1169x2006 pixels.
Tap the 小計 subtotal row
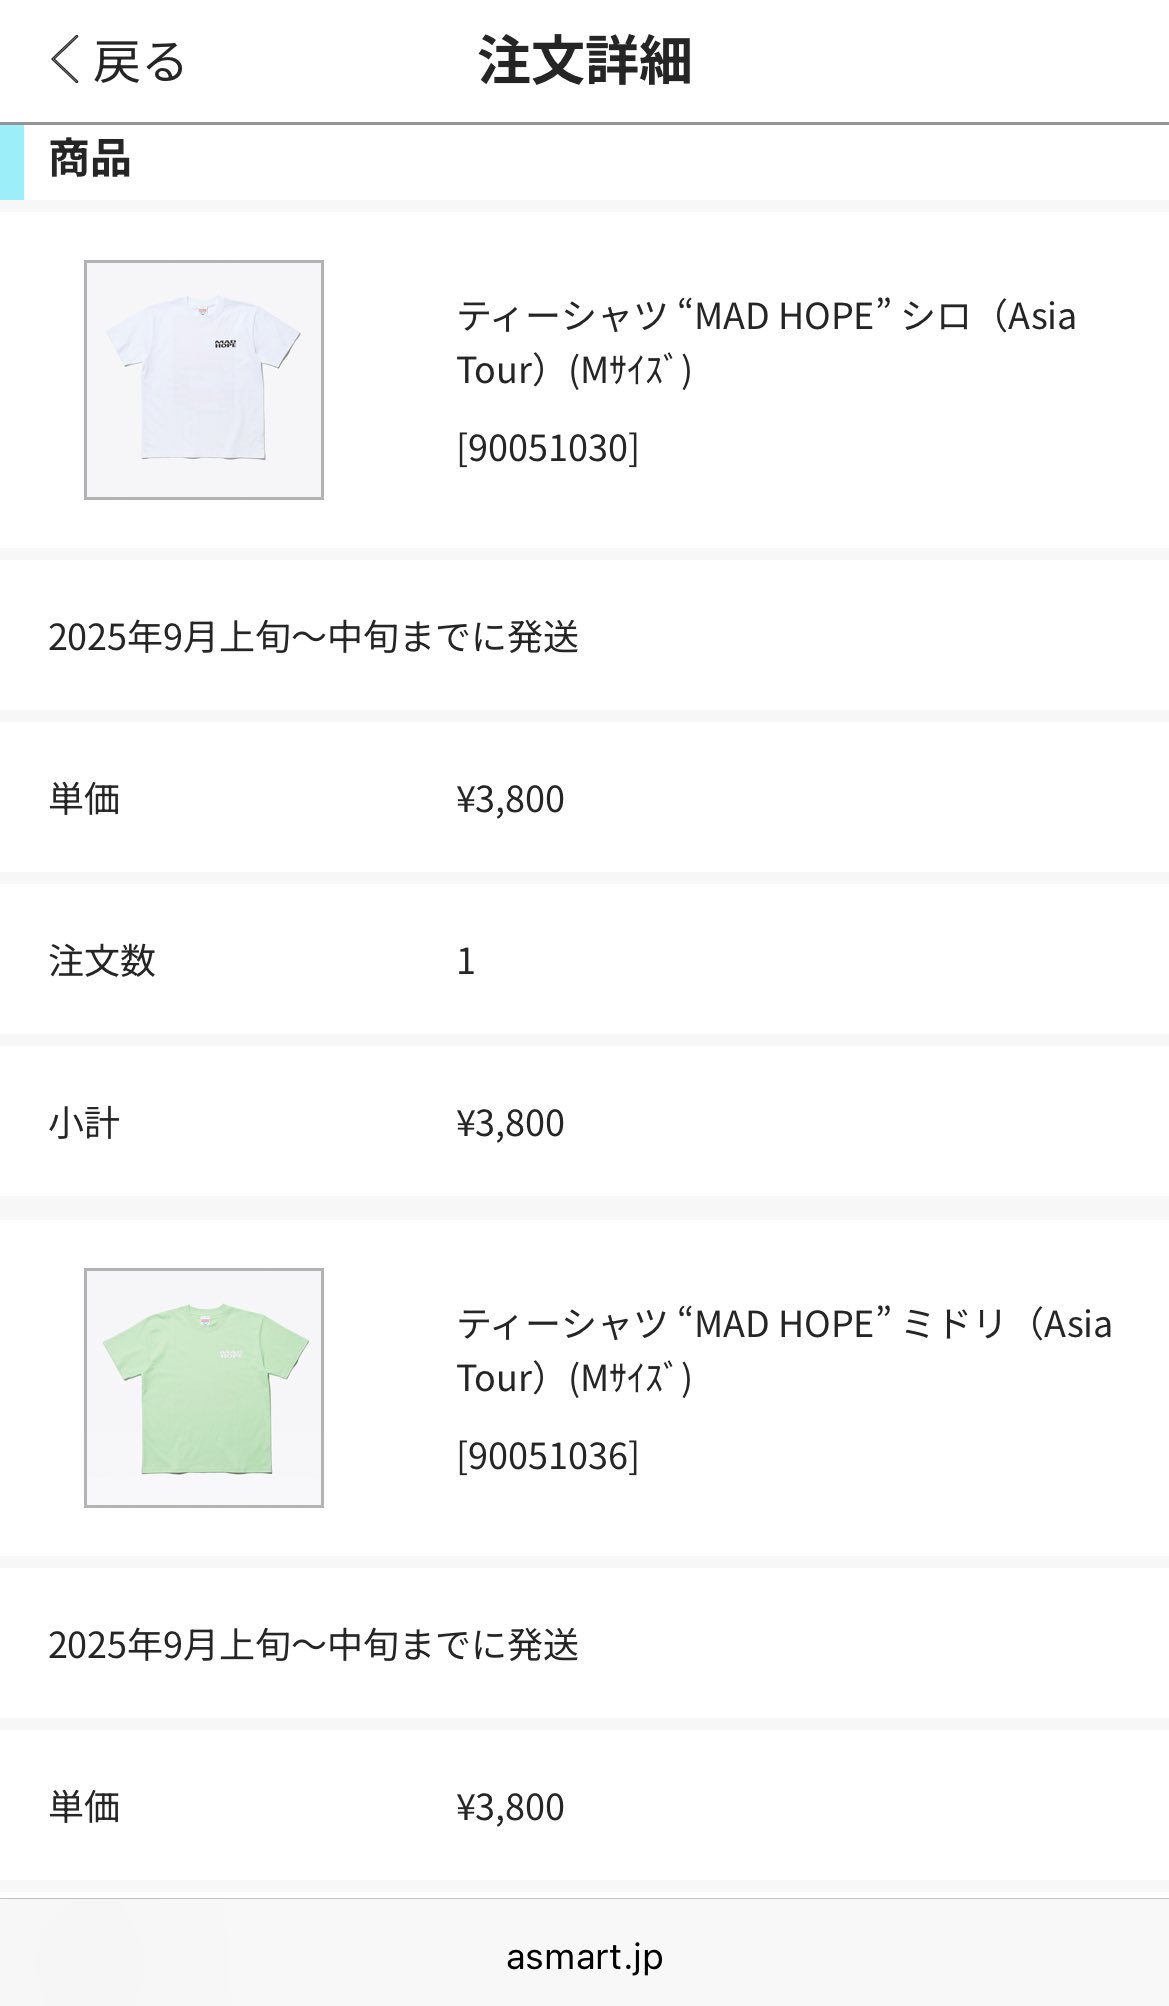(584, 1122)
